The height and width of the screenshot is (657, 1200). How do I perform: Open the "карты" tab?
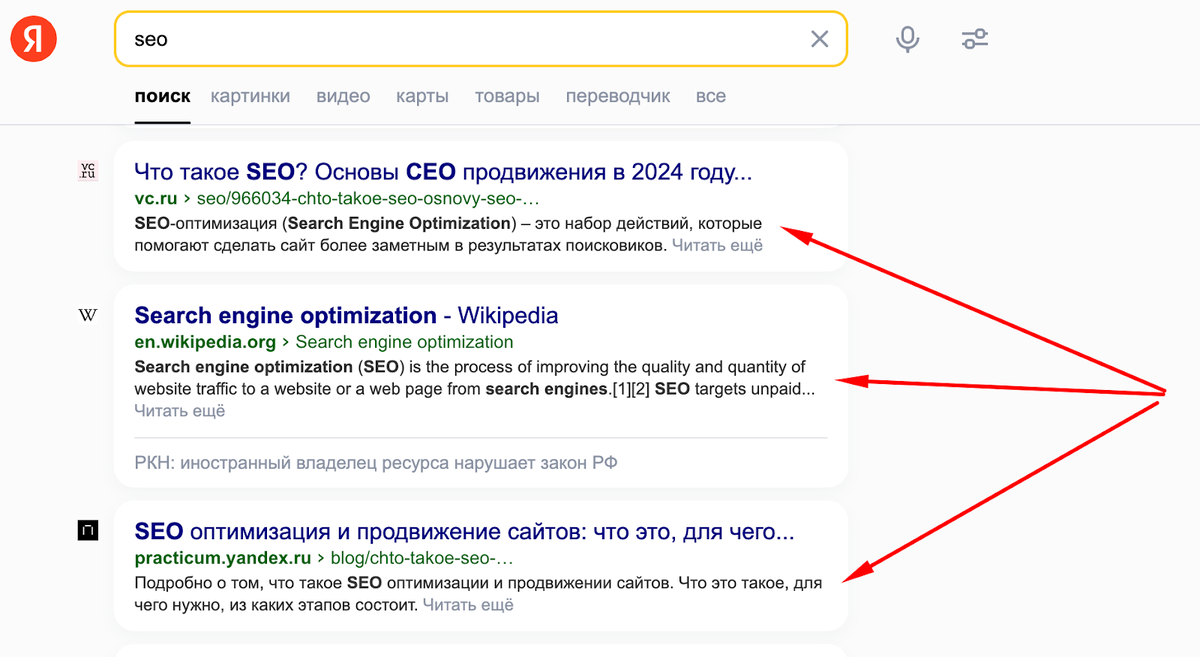(422, 97)
